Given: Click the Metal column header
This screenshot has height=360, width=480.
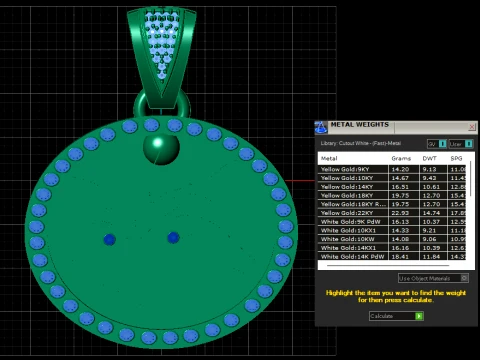Looking at the screenshot, I should point(329,158).
